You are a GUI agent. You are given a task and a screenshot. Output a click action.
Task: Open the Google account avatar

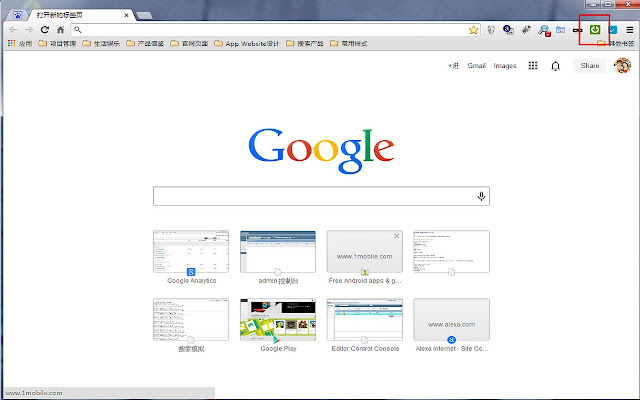click(622, 66)
